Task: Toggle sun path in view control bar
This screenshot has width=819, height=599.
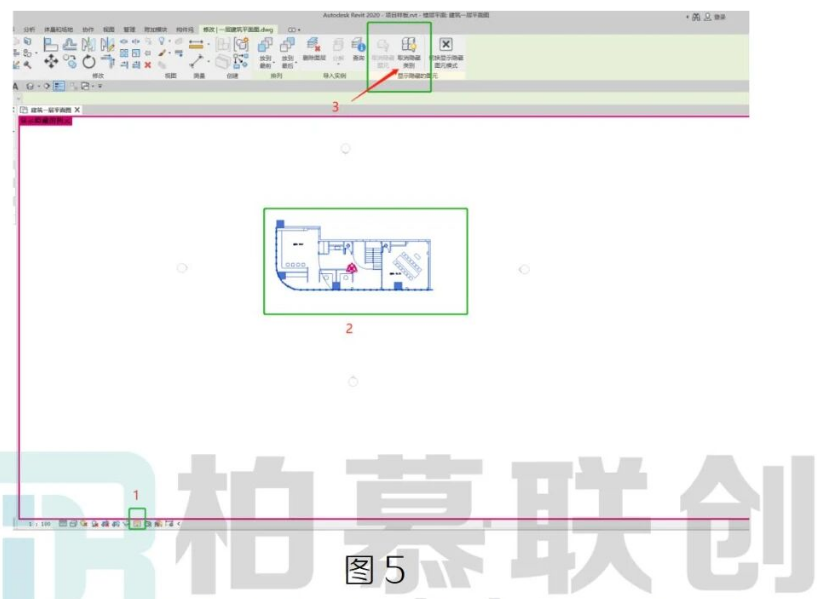Action: tap(84, 524)
